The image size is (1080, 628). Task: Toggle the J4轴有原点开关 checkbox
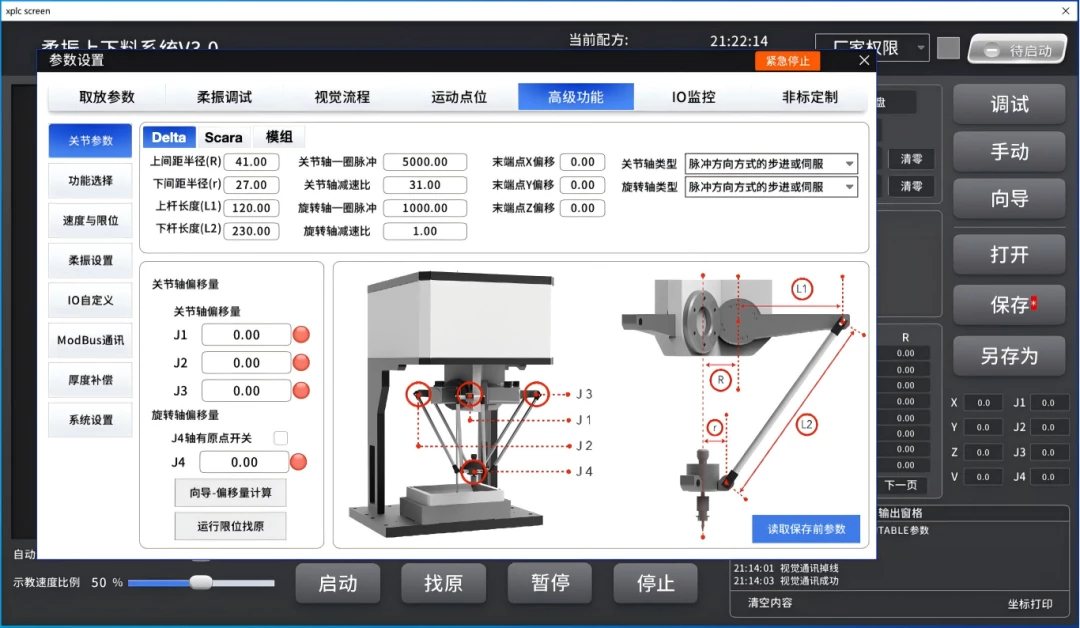click(280, 438)
